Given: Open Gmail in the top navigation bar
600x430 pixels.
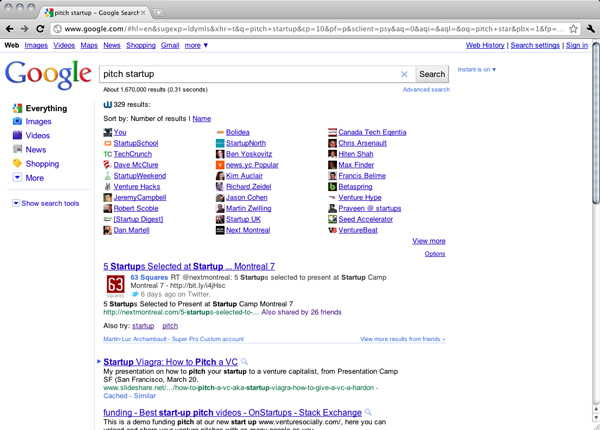Looking at the screenshot, I should coord(170,45).
